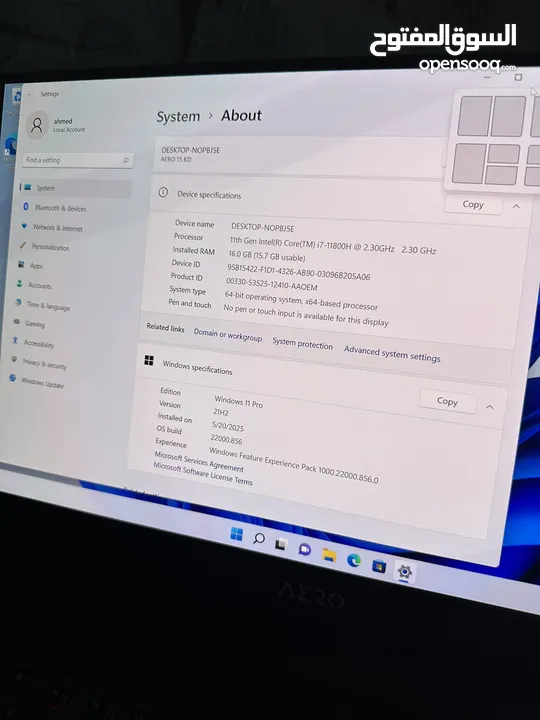Open Microsoft Store from taskbar
This screenshot has width=540, height=720.
tap(379, 566)
